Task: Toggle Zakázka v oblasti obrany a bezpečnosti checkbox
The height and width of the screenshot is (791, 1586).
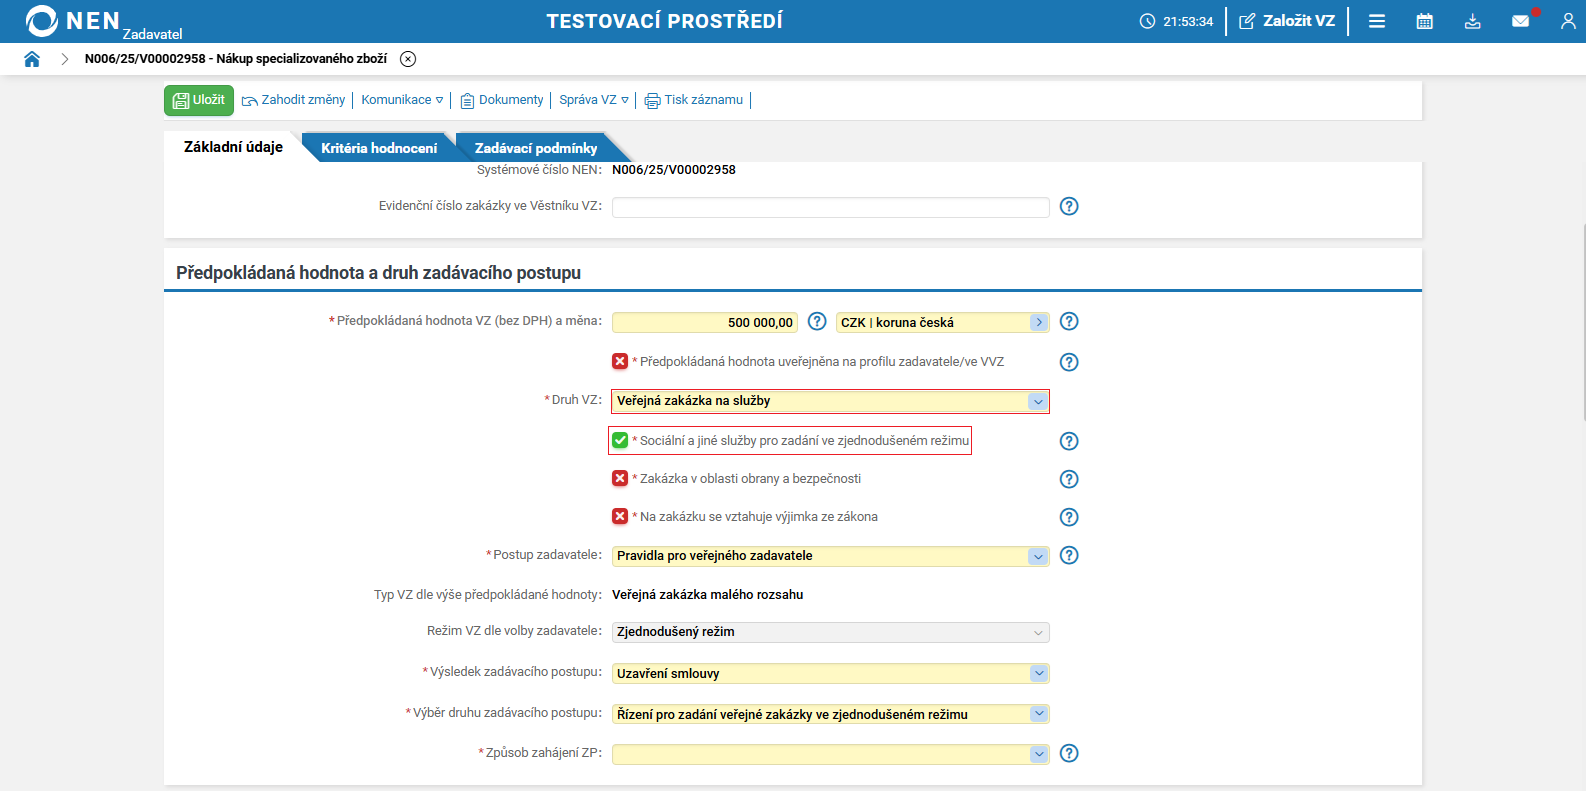Action: pos(620,478)
